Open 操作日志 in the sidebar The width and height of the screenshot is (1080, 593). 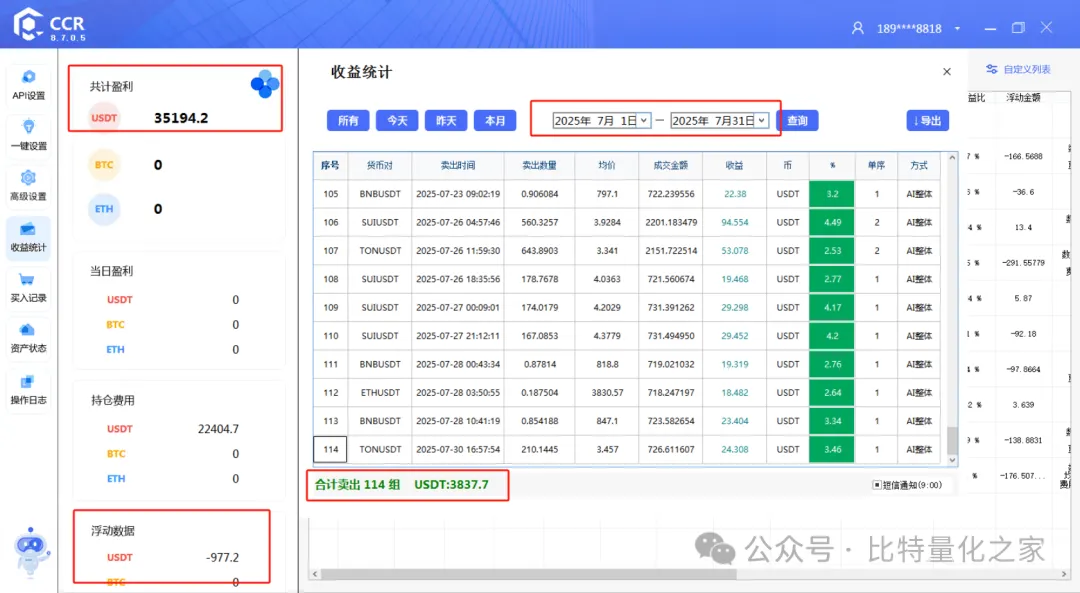[28, 390]
